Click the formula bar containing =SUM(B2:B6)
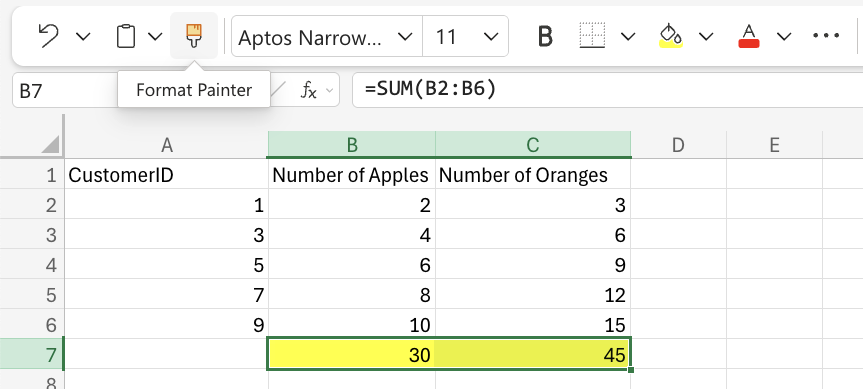 tap(607, 90)
